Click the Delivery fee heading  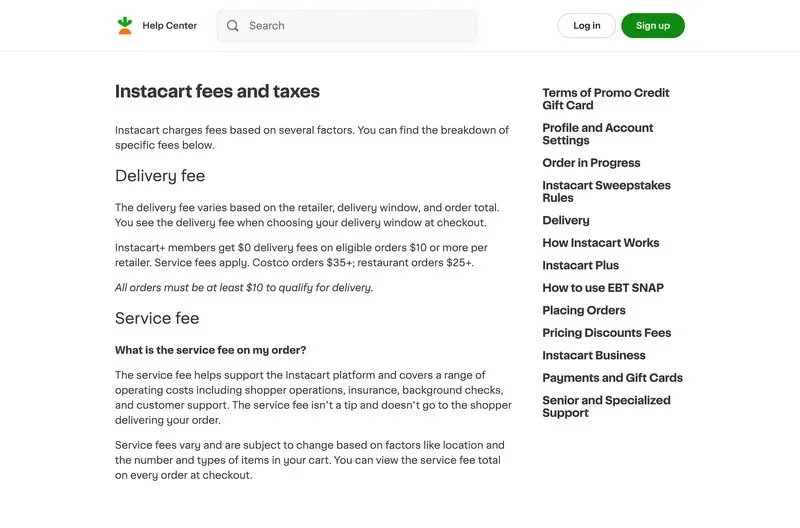click(x=160, y=176)
